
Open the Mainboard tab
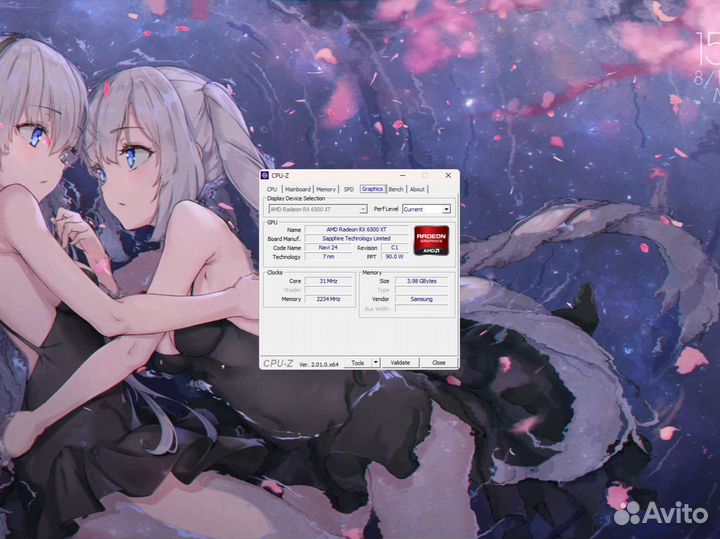pos(298,189)
